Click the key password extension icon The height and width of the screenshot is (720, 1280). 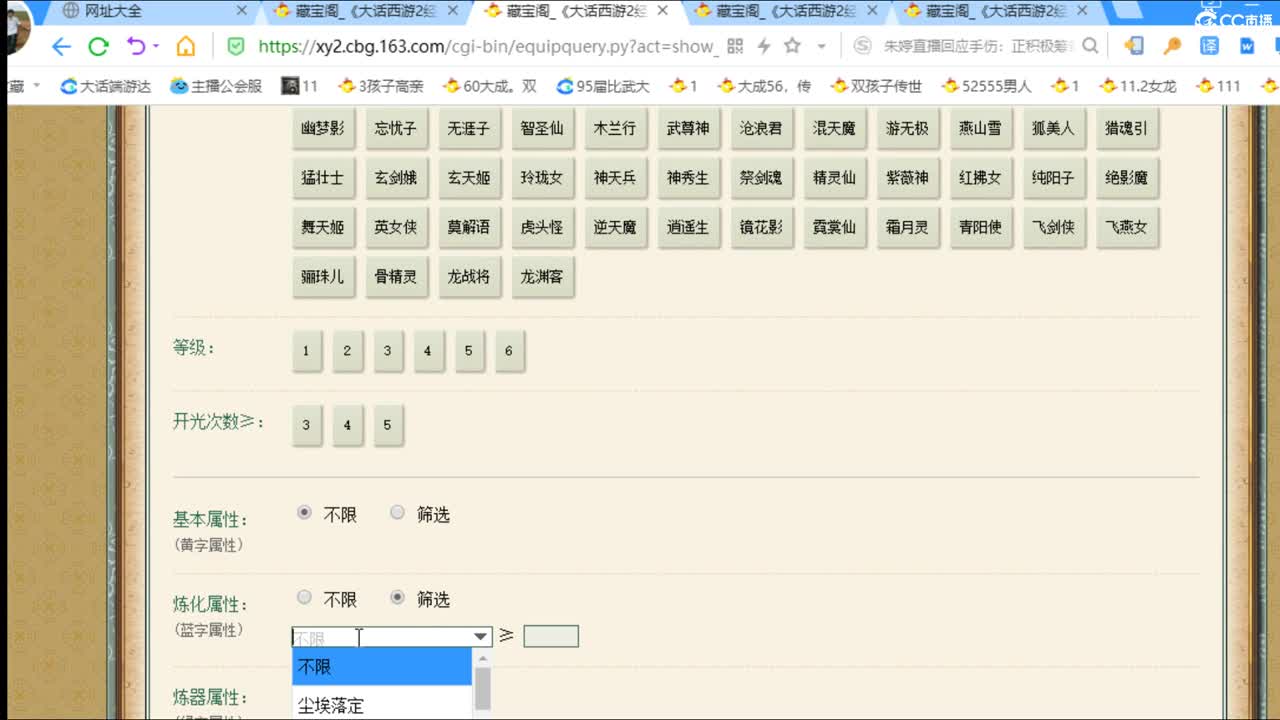(x=1172, y=46)
